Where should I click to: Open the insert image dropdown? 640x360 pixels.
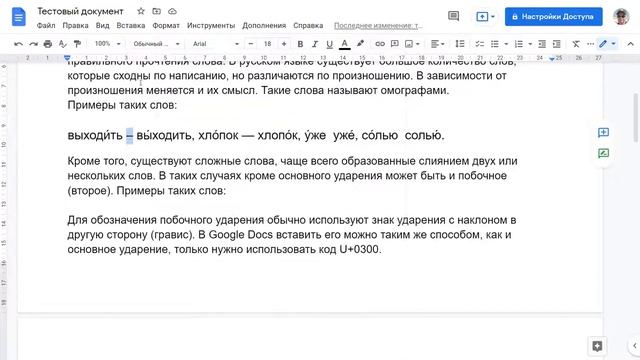click(412, 44)
